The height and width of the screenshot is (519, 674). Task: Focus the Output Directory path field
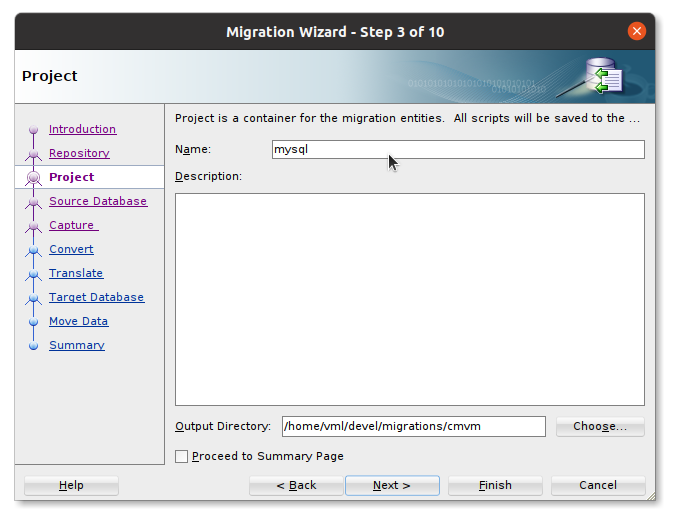[414, 427]
